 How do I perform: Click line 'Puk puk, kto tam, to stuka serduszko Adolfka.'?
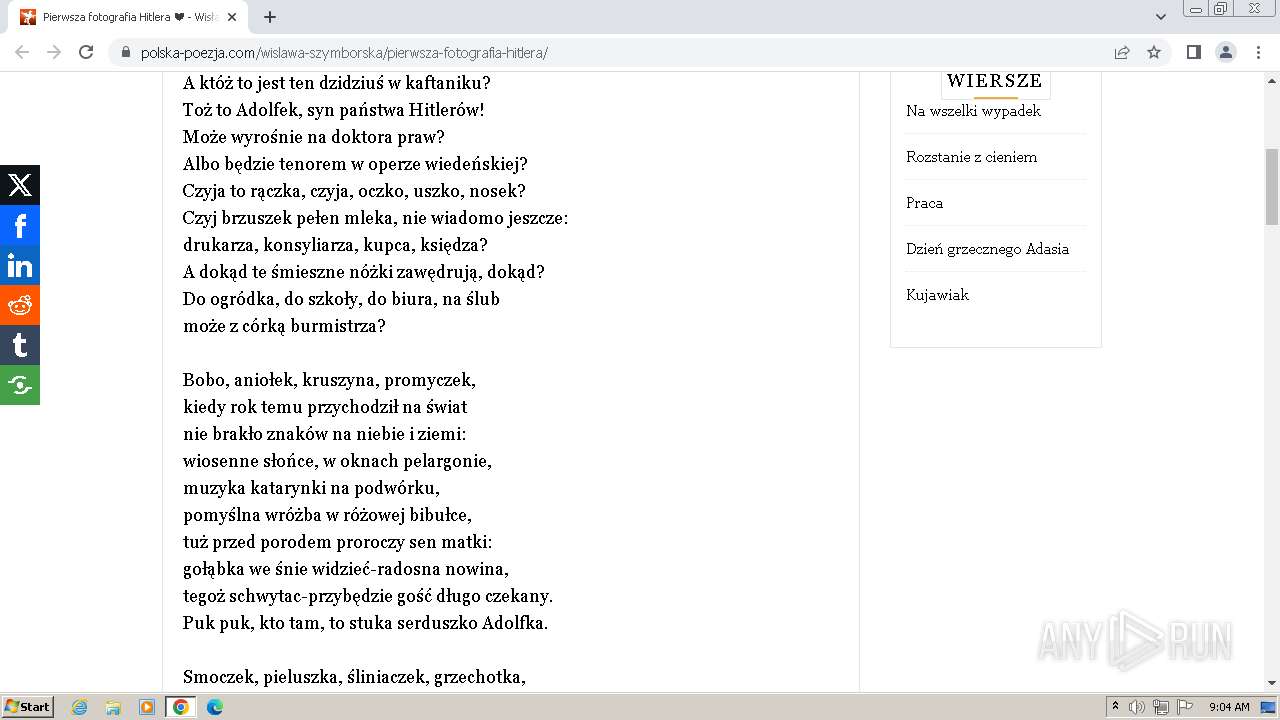366,623
